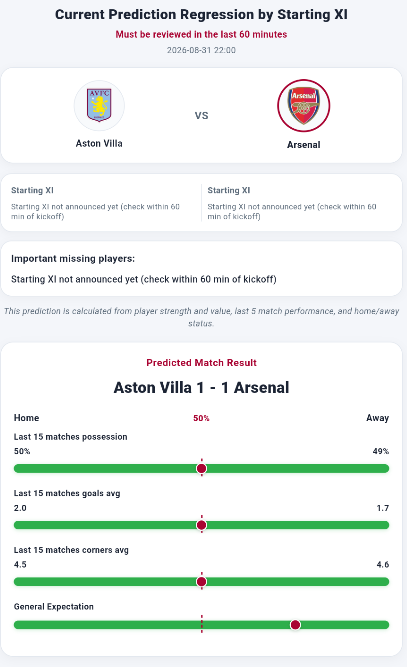Select the Aston Villa team name
The width and height of the screenshot is (407, 667).
tap(99, 143)
